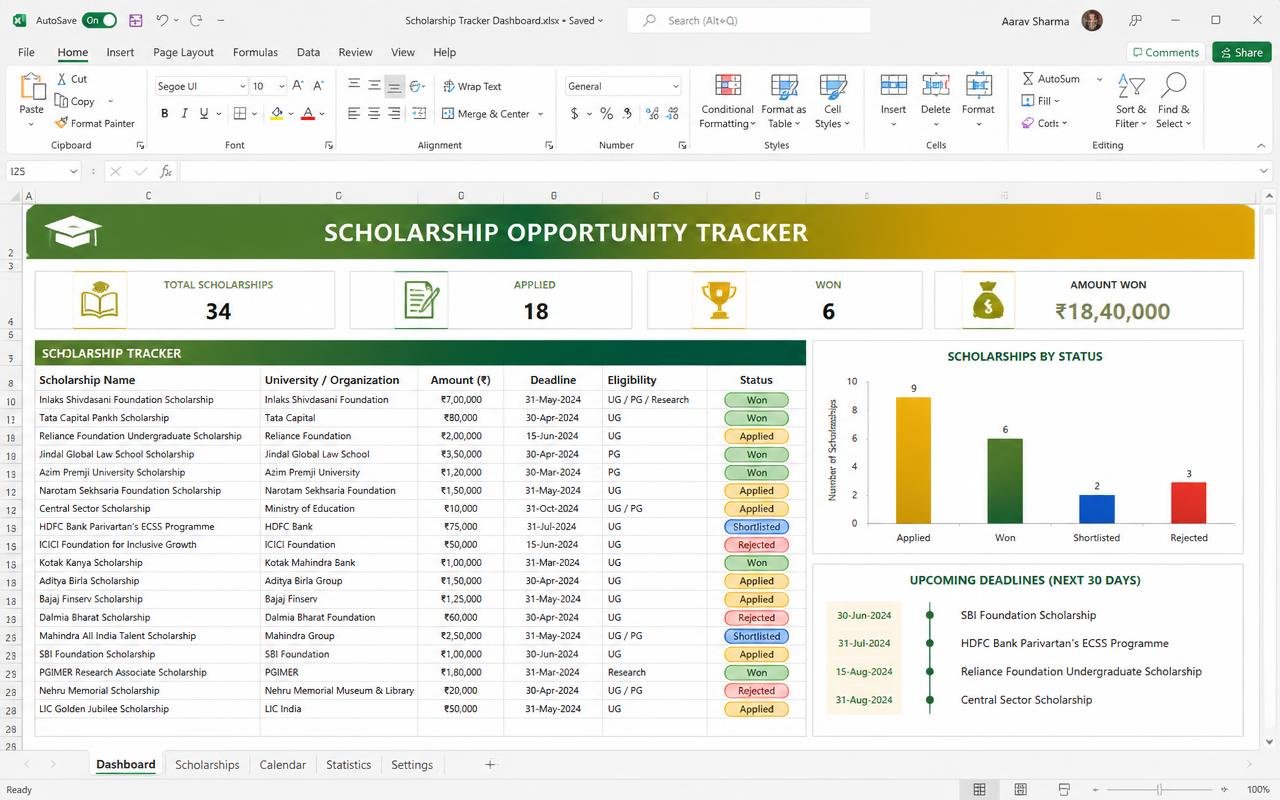
Task: Click the AutoSum sigma icon
Action: (x=1028, y=79)
